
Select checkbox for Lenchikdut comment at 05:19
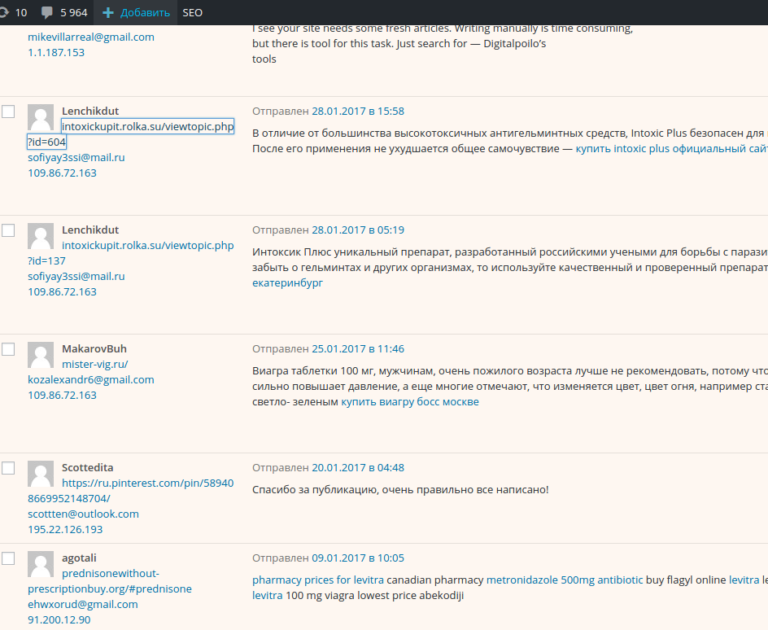8,230
